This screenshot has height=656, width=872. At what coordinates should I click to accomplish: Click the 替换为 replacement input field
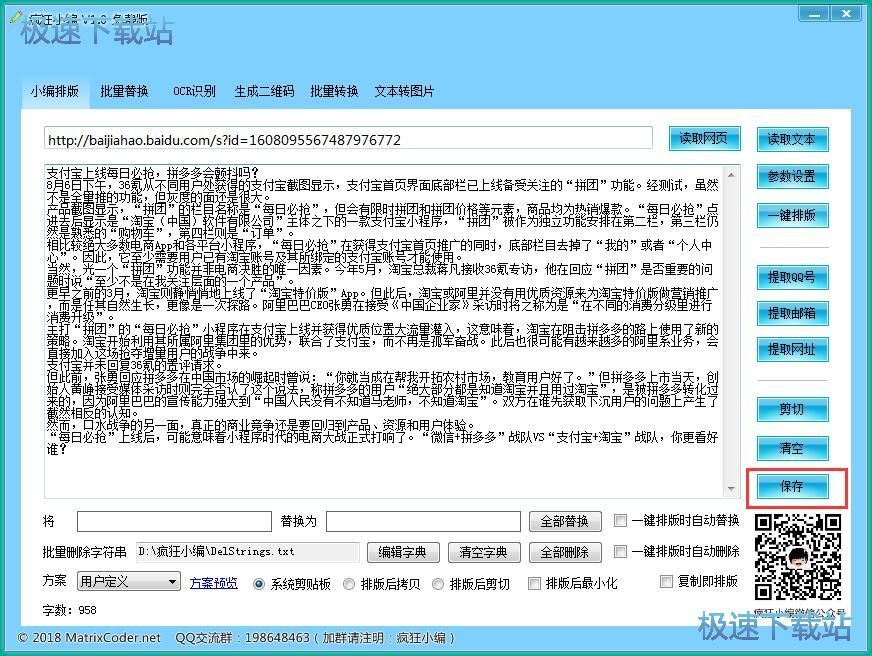pos(423,522)
